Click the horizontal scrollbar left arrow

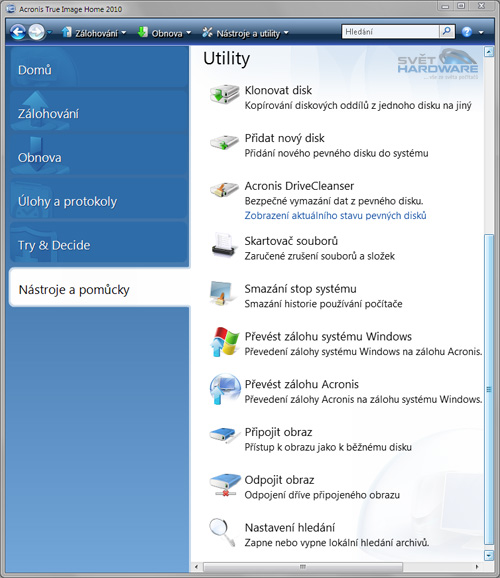click(196, 567)
